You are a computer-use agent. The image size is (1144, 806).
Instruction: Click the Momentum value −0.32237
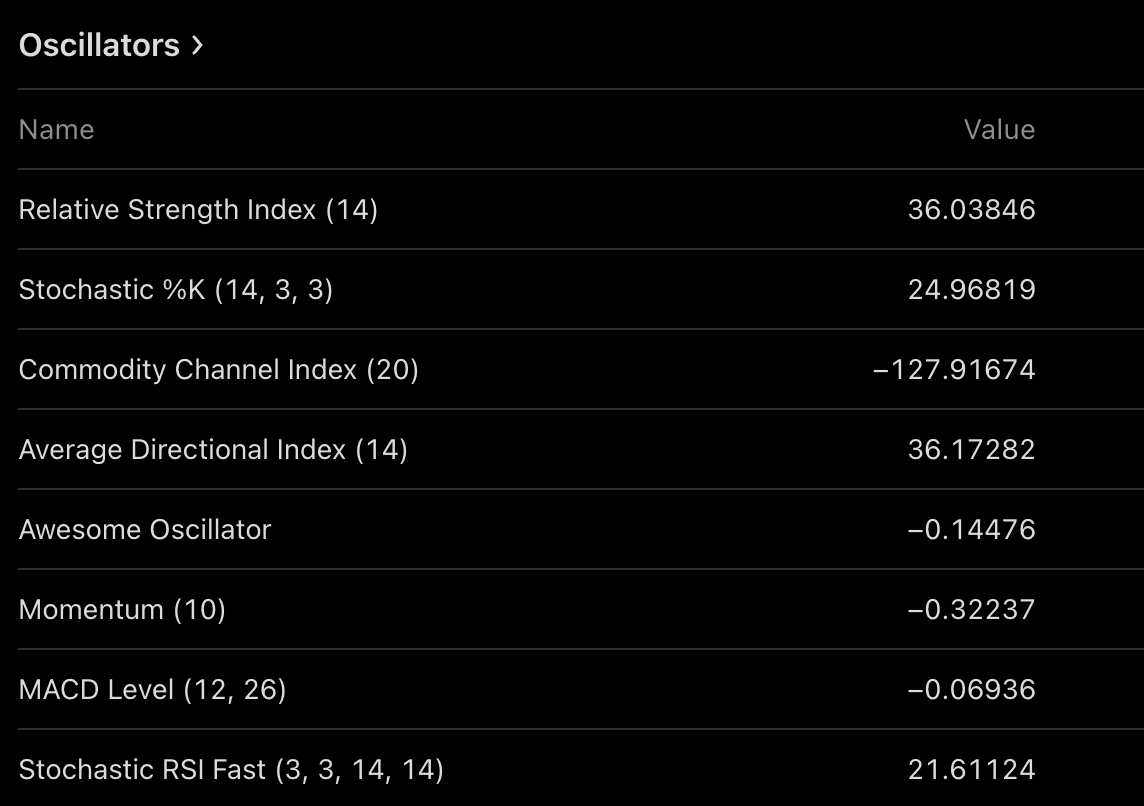pyautogui.click(x=971, y=609)
